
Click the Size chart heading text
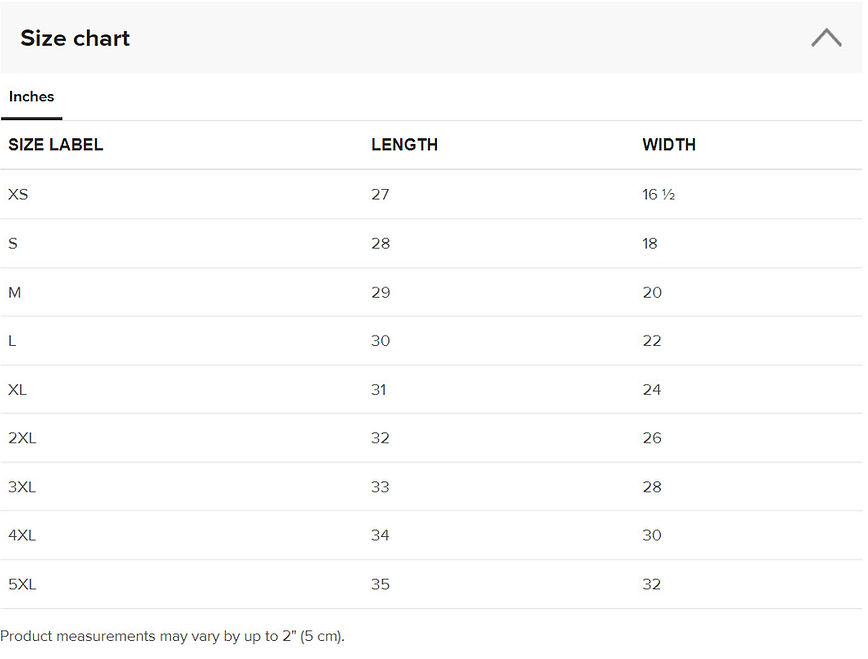point(75,38)
